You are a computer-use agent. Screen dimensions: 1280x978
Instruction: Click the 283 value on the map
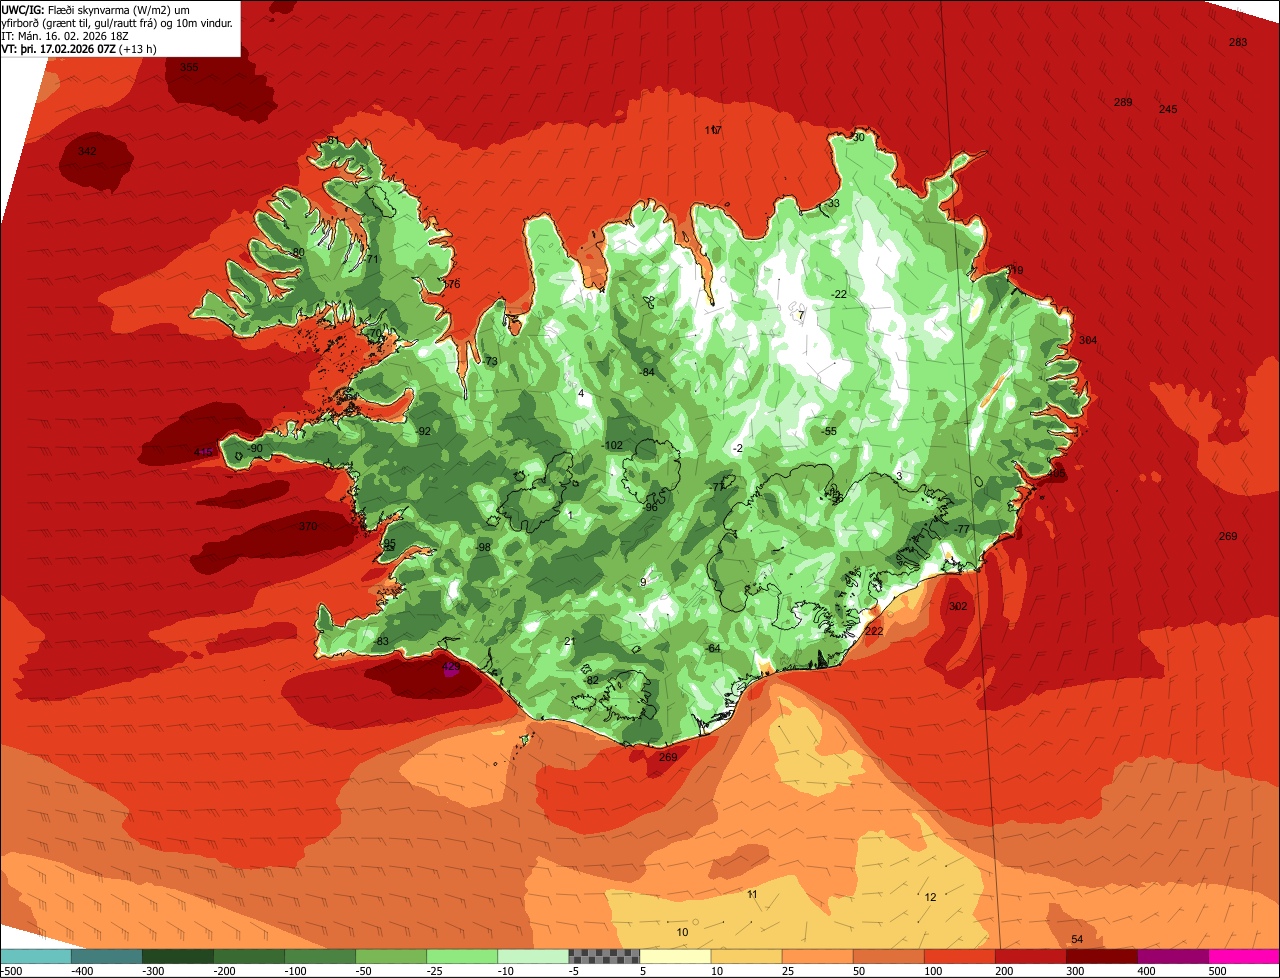[x=1238, y=42]
